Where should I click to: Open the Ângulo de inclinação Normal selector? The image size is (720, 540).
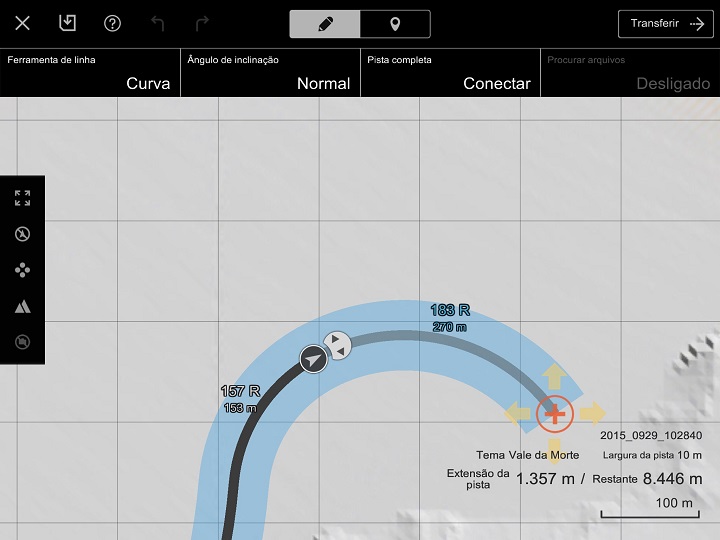(x=270, y=73)
